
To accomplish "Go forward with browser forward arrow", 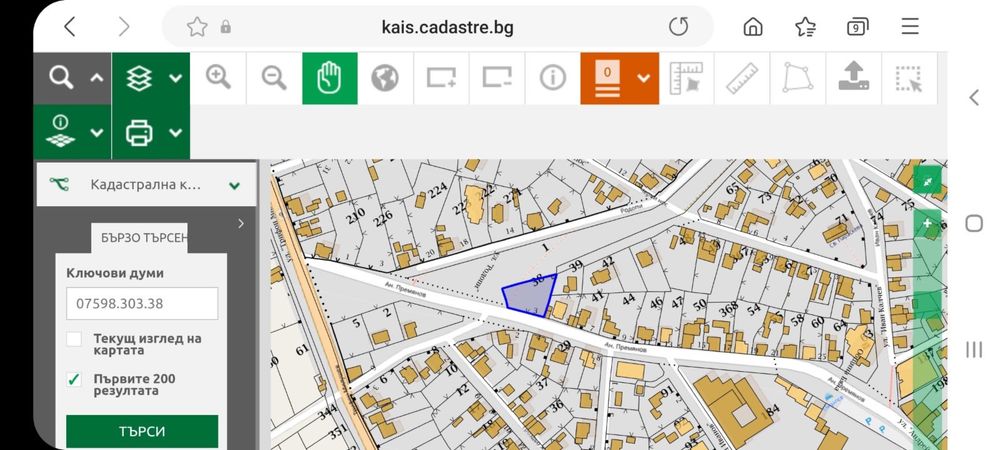I will point(124,27).
